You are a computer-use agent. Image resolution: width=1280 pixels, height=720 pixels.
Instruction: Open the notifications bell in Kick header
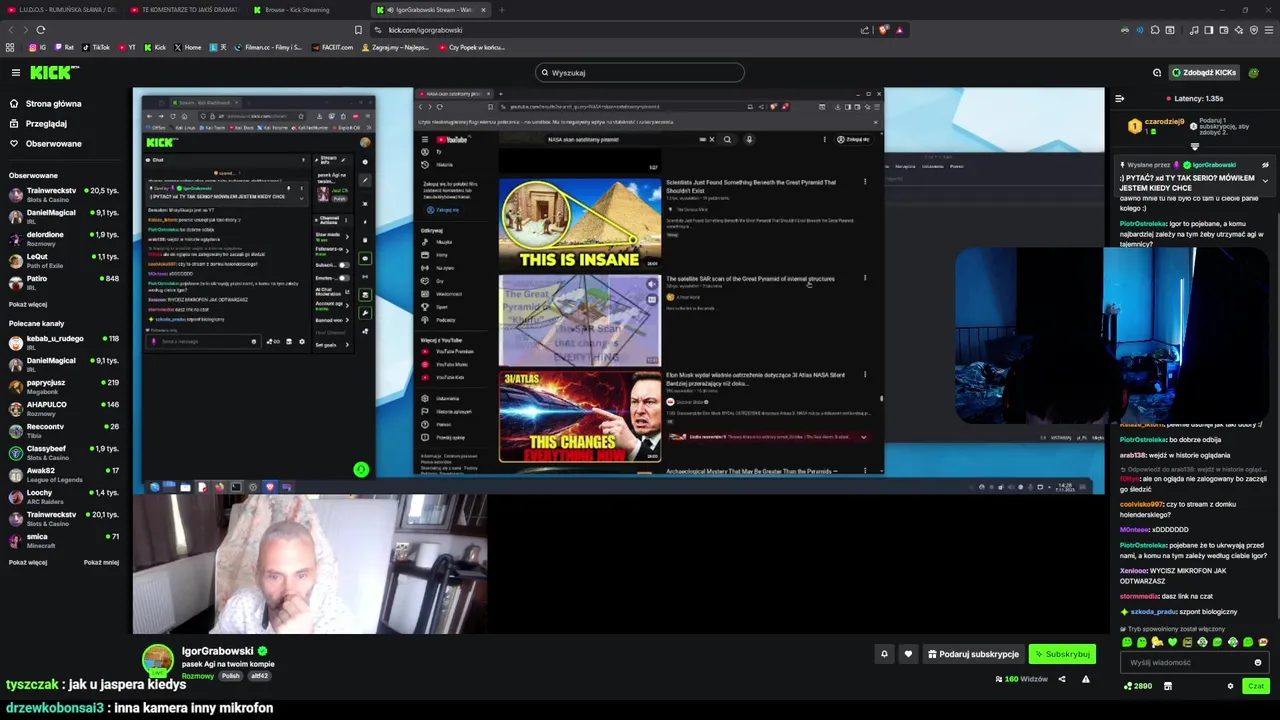[1157, 72]
